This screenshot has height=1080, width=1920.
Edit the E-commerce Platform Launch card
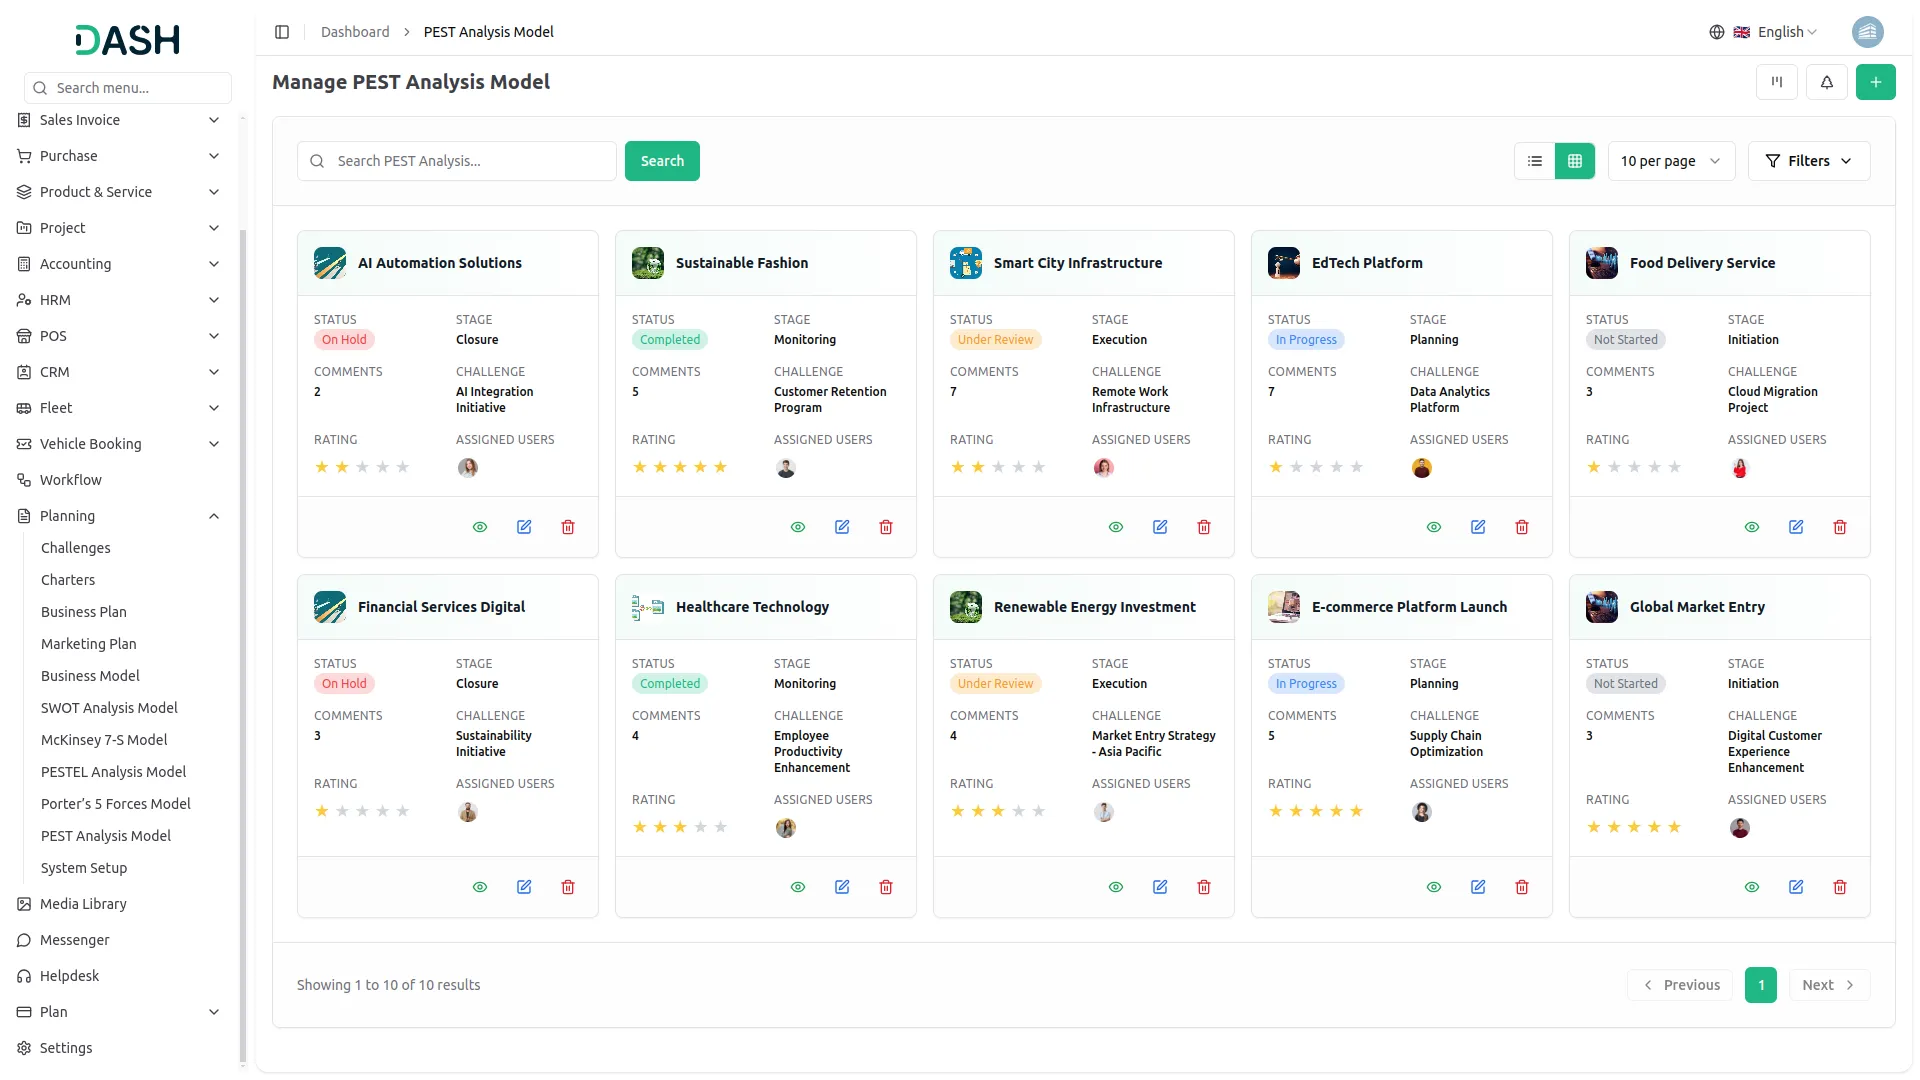point(1478,887)
